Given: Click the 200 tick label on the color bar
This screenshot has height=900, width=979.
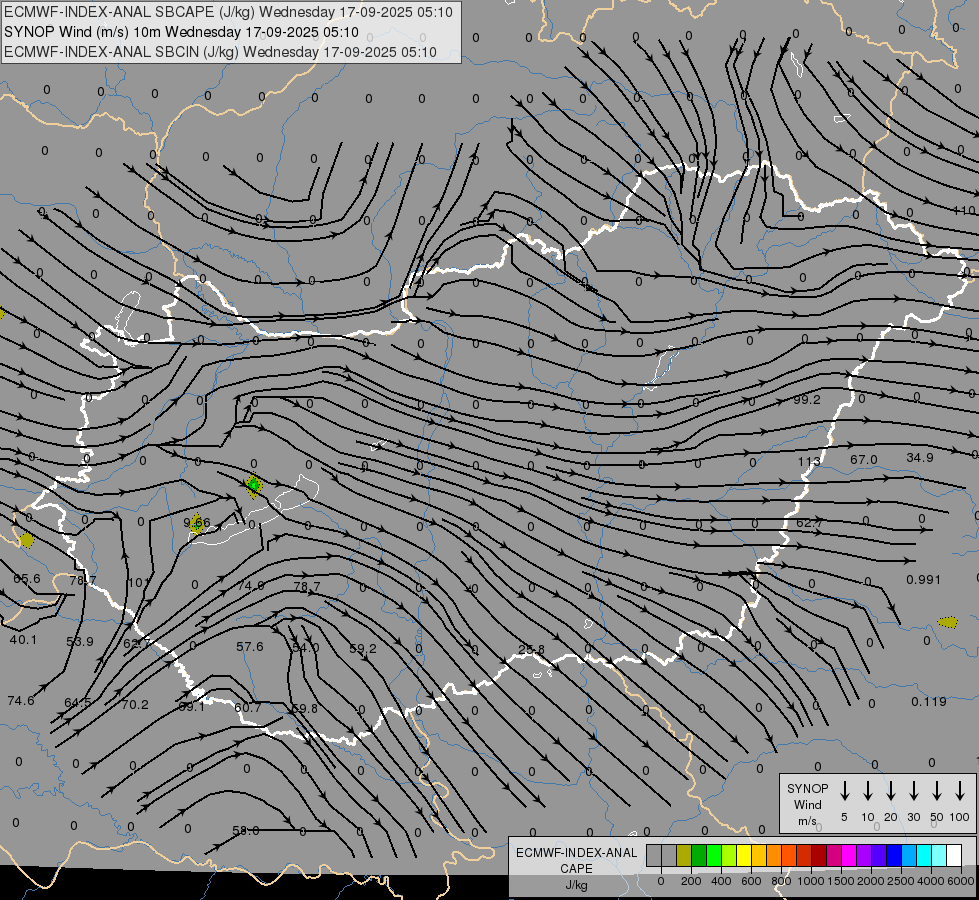Looking at the screenshot, I should 691,881.
